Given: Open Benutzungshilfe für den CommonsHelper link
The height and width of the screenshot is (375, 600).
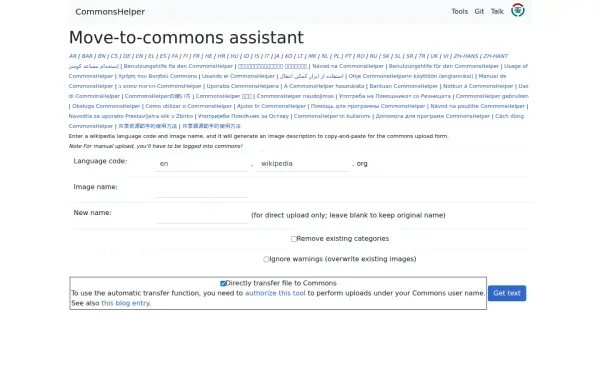Looking at the screenshot, I should point(443,66).
